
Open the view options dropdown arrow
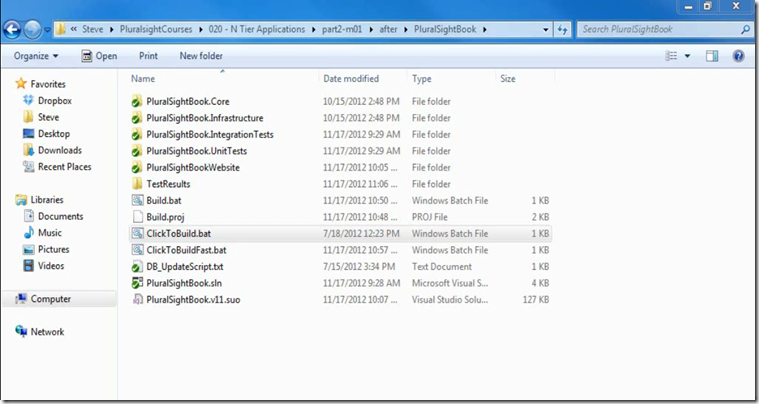click(687, 56)
